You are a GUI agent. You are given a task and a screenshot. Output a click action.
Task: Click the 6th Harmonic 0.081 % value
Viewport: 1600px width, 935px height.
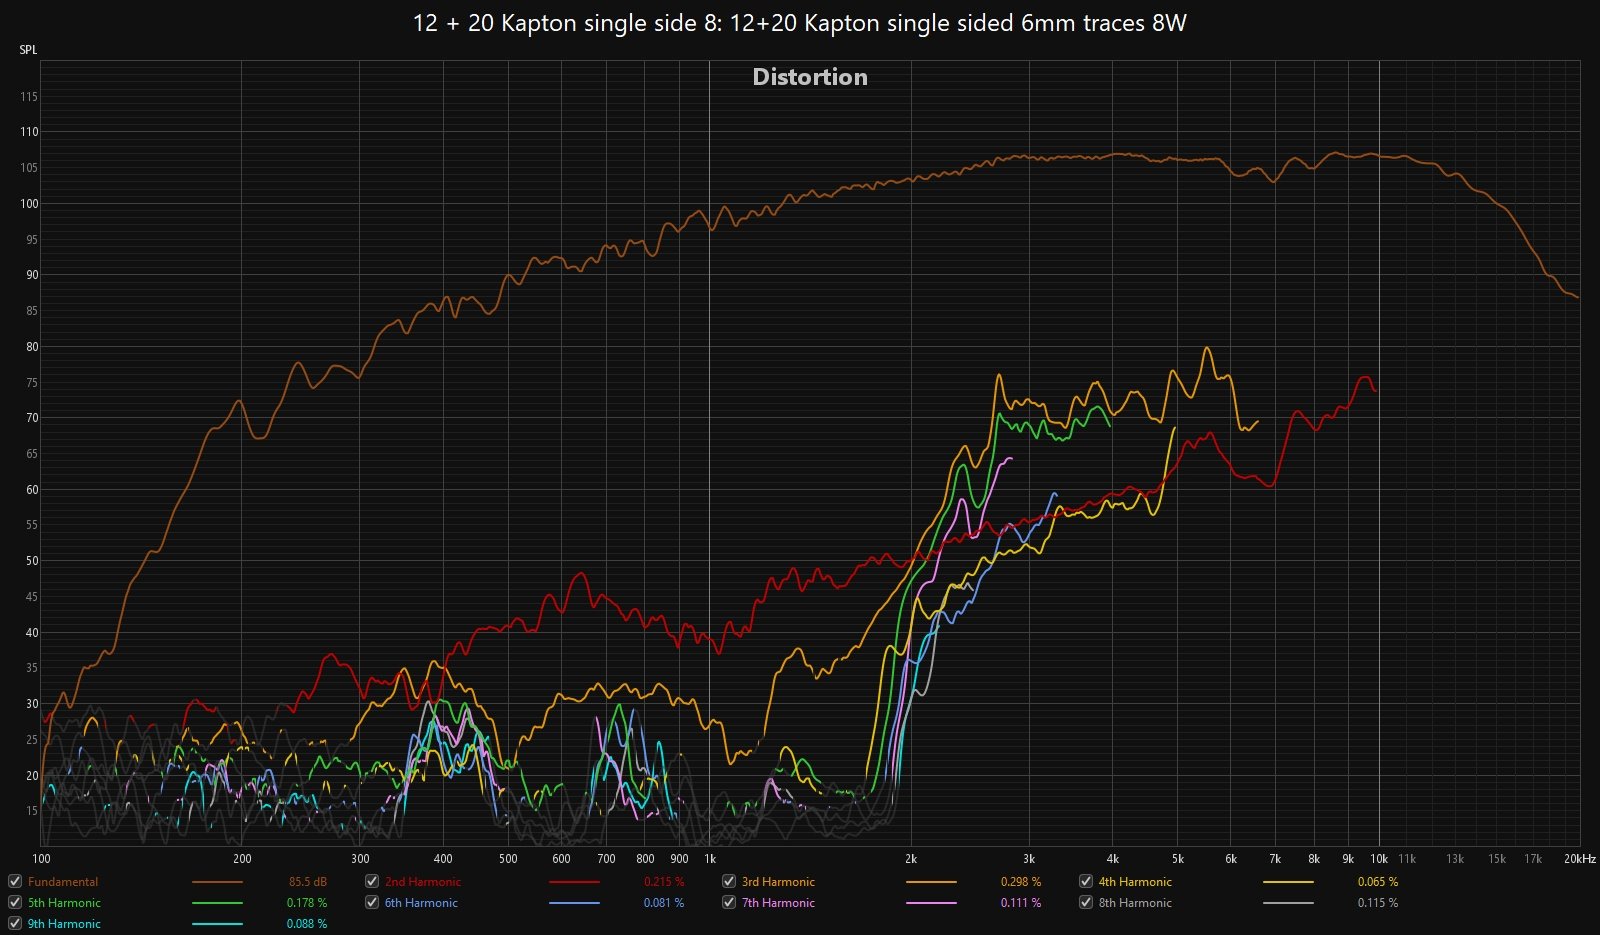pyautogui.click(x=664, y=903)
